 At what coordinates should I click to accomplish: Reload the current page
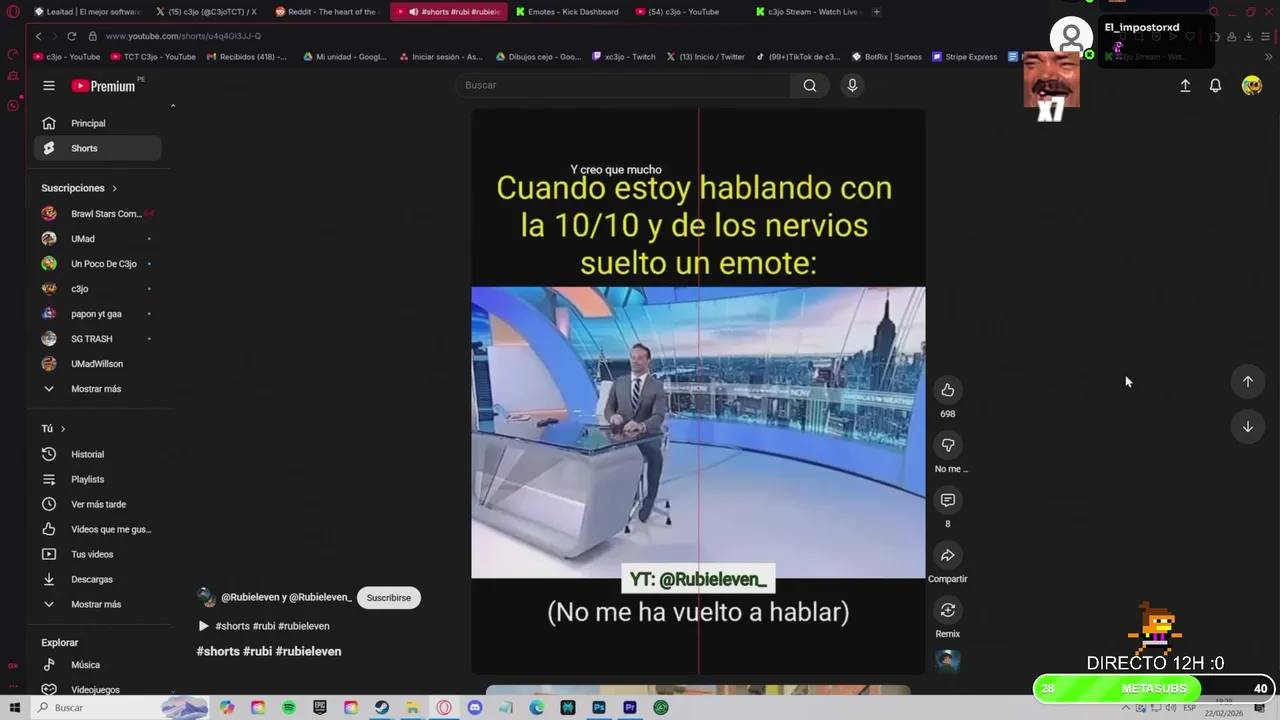click(x=71, y=36)
